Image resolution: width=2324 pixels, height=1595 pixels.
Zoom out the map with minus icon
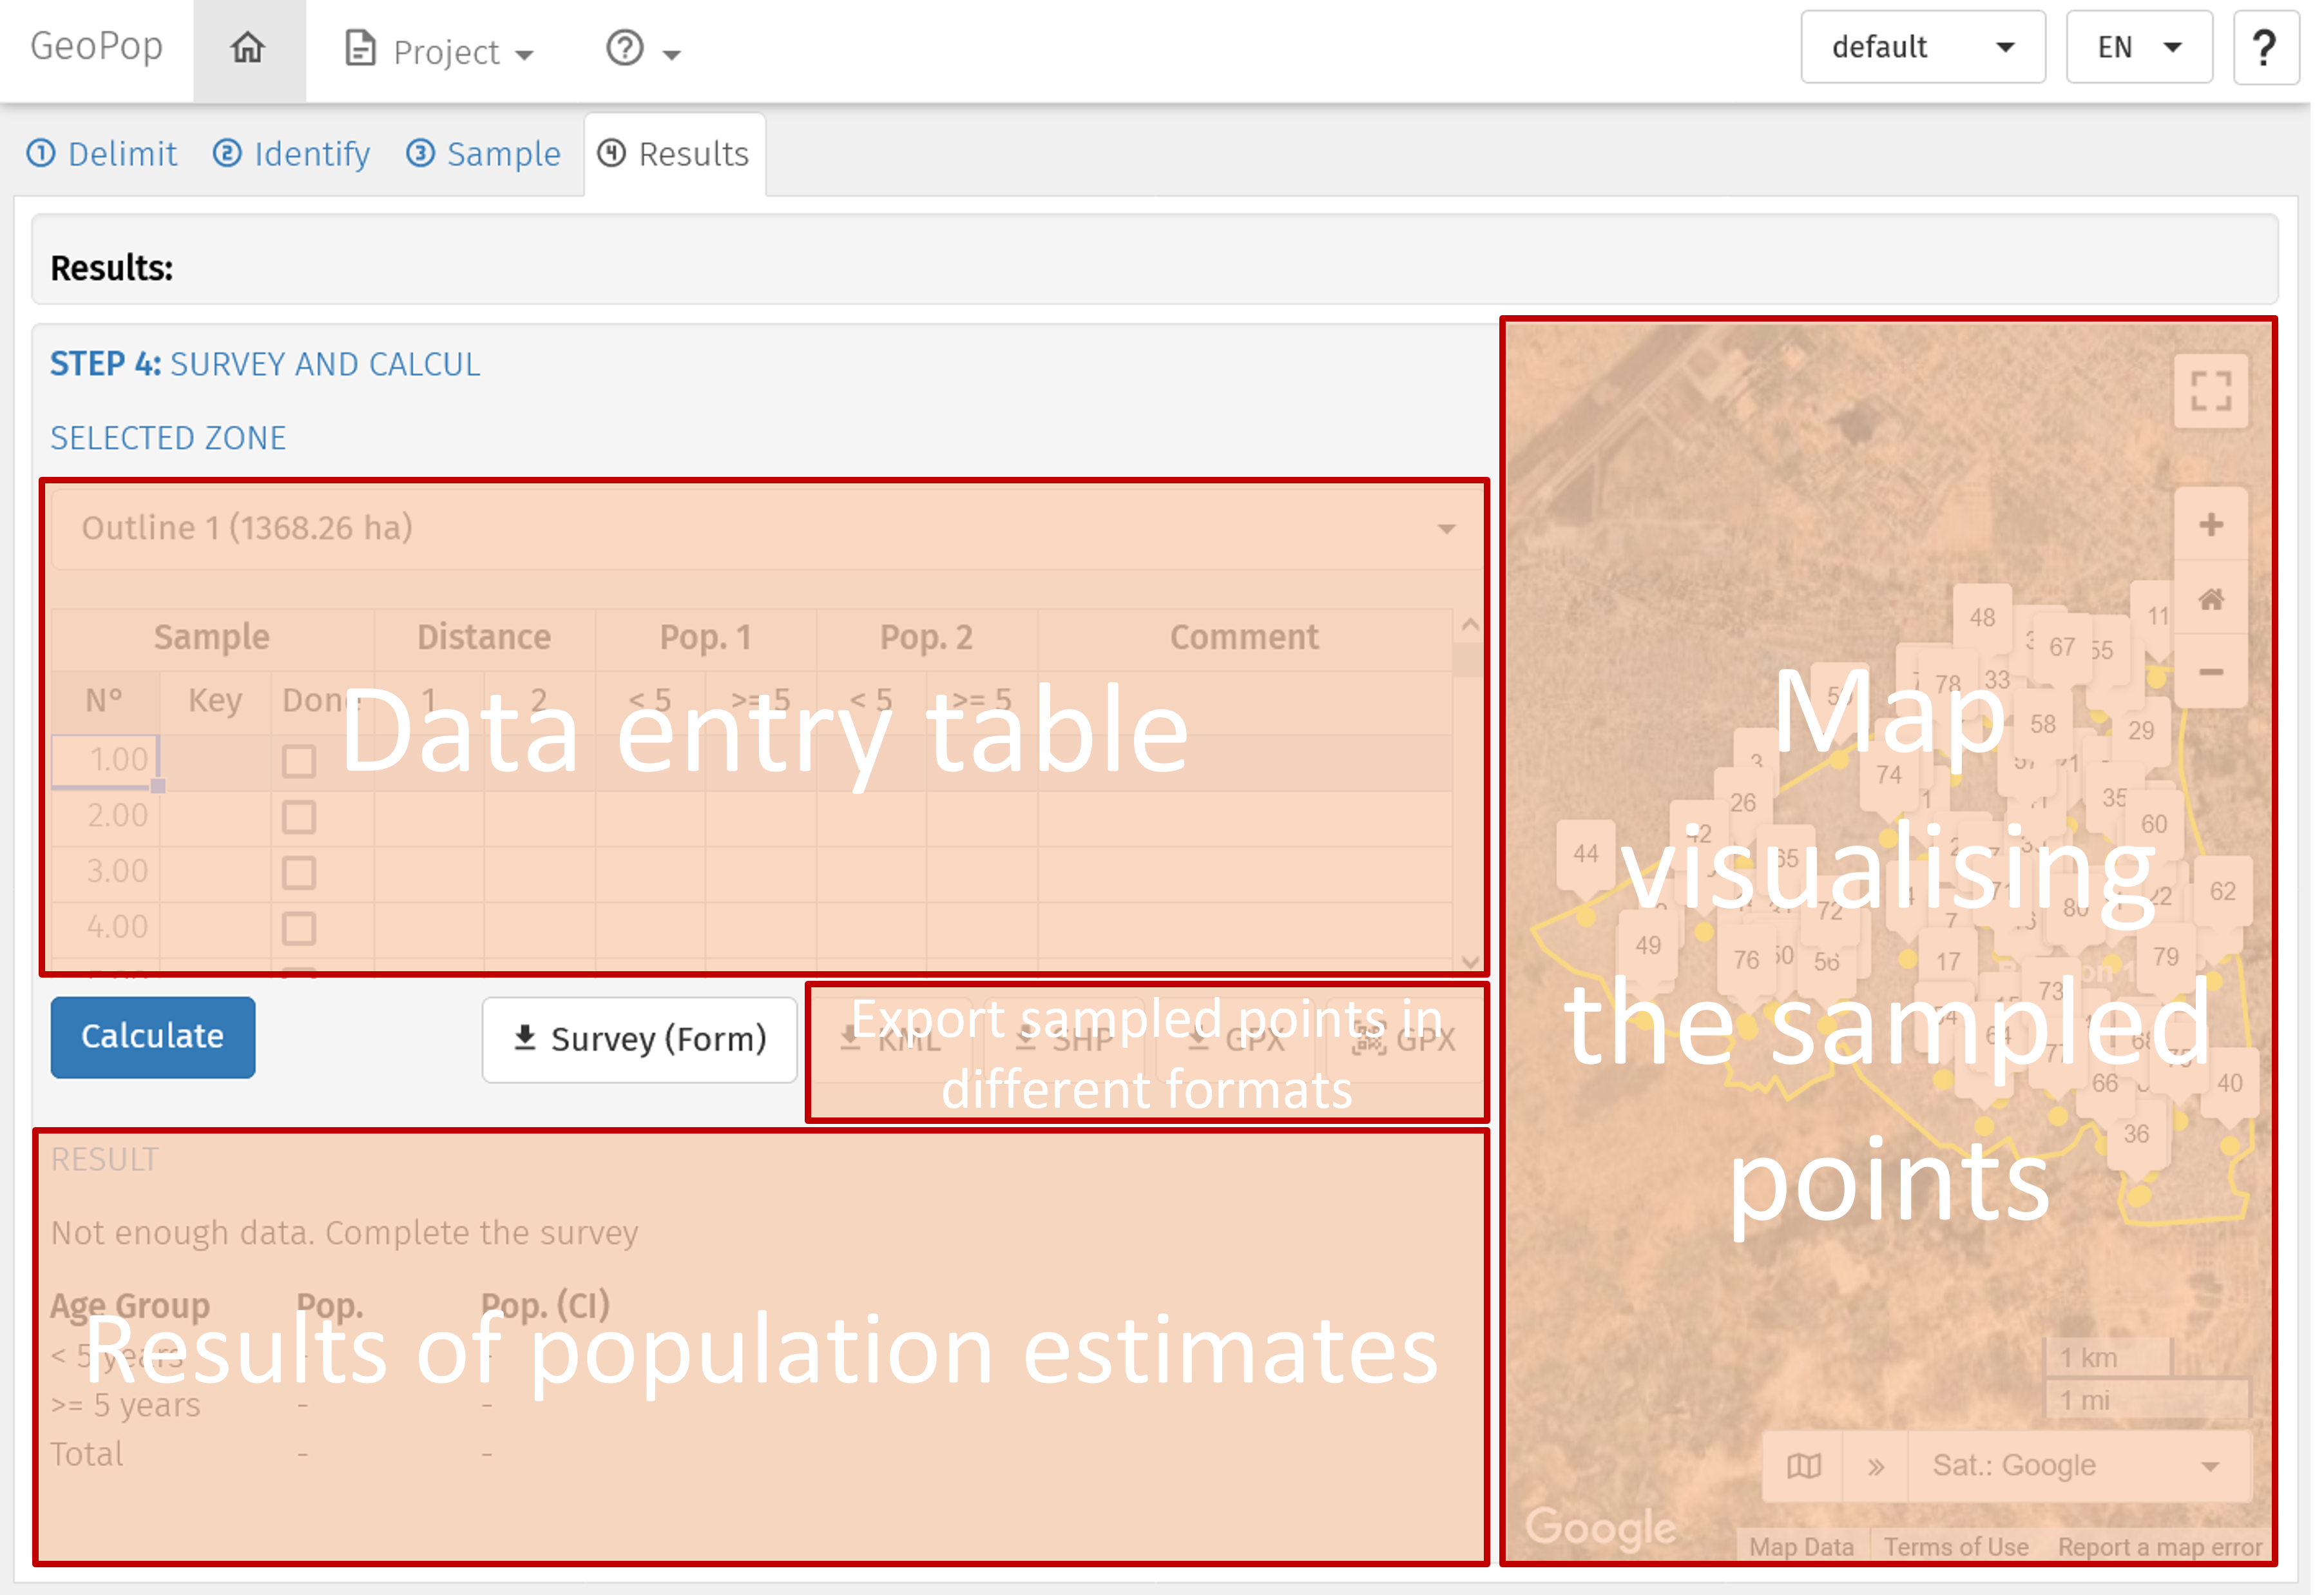(2210, 672)
